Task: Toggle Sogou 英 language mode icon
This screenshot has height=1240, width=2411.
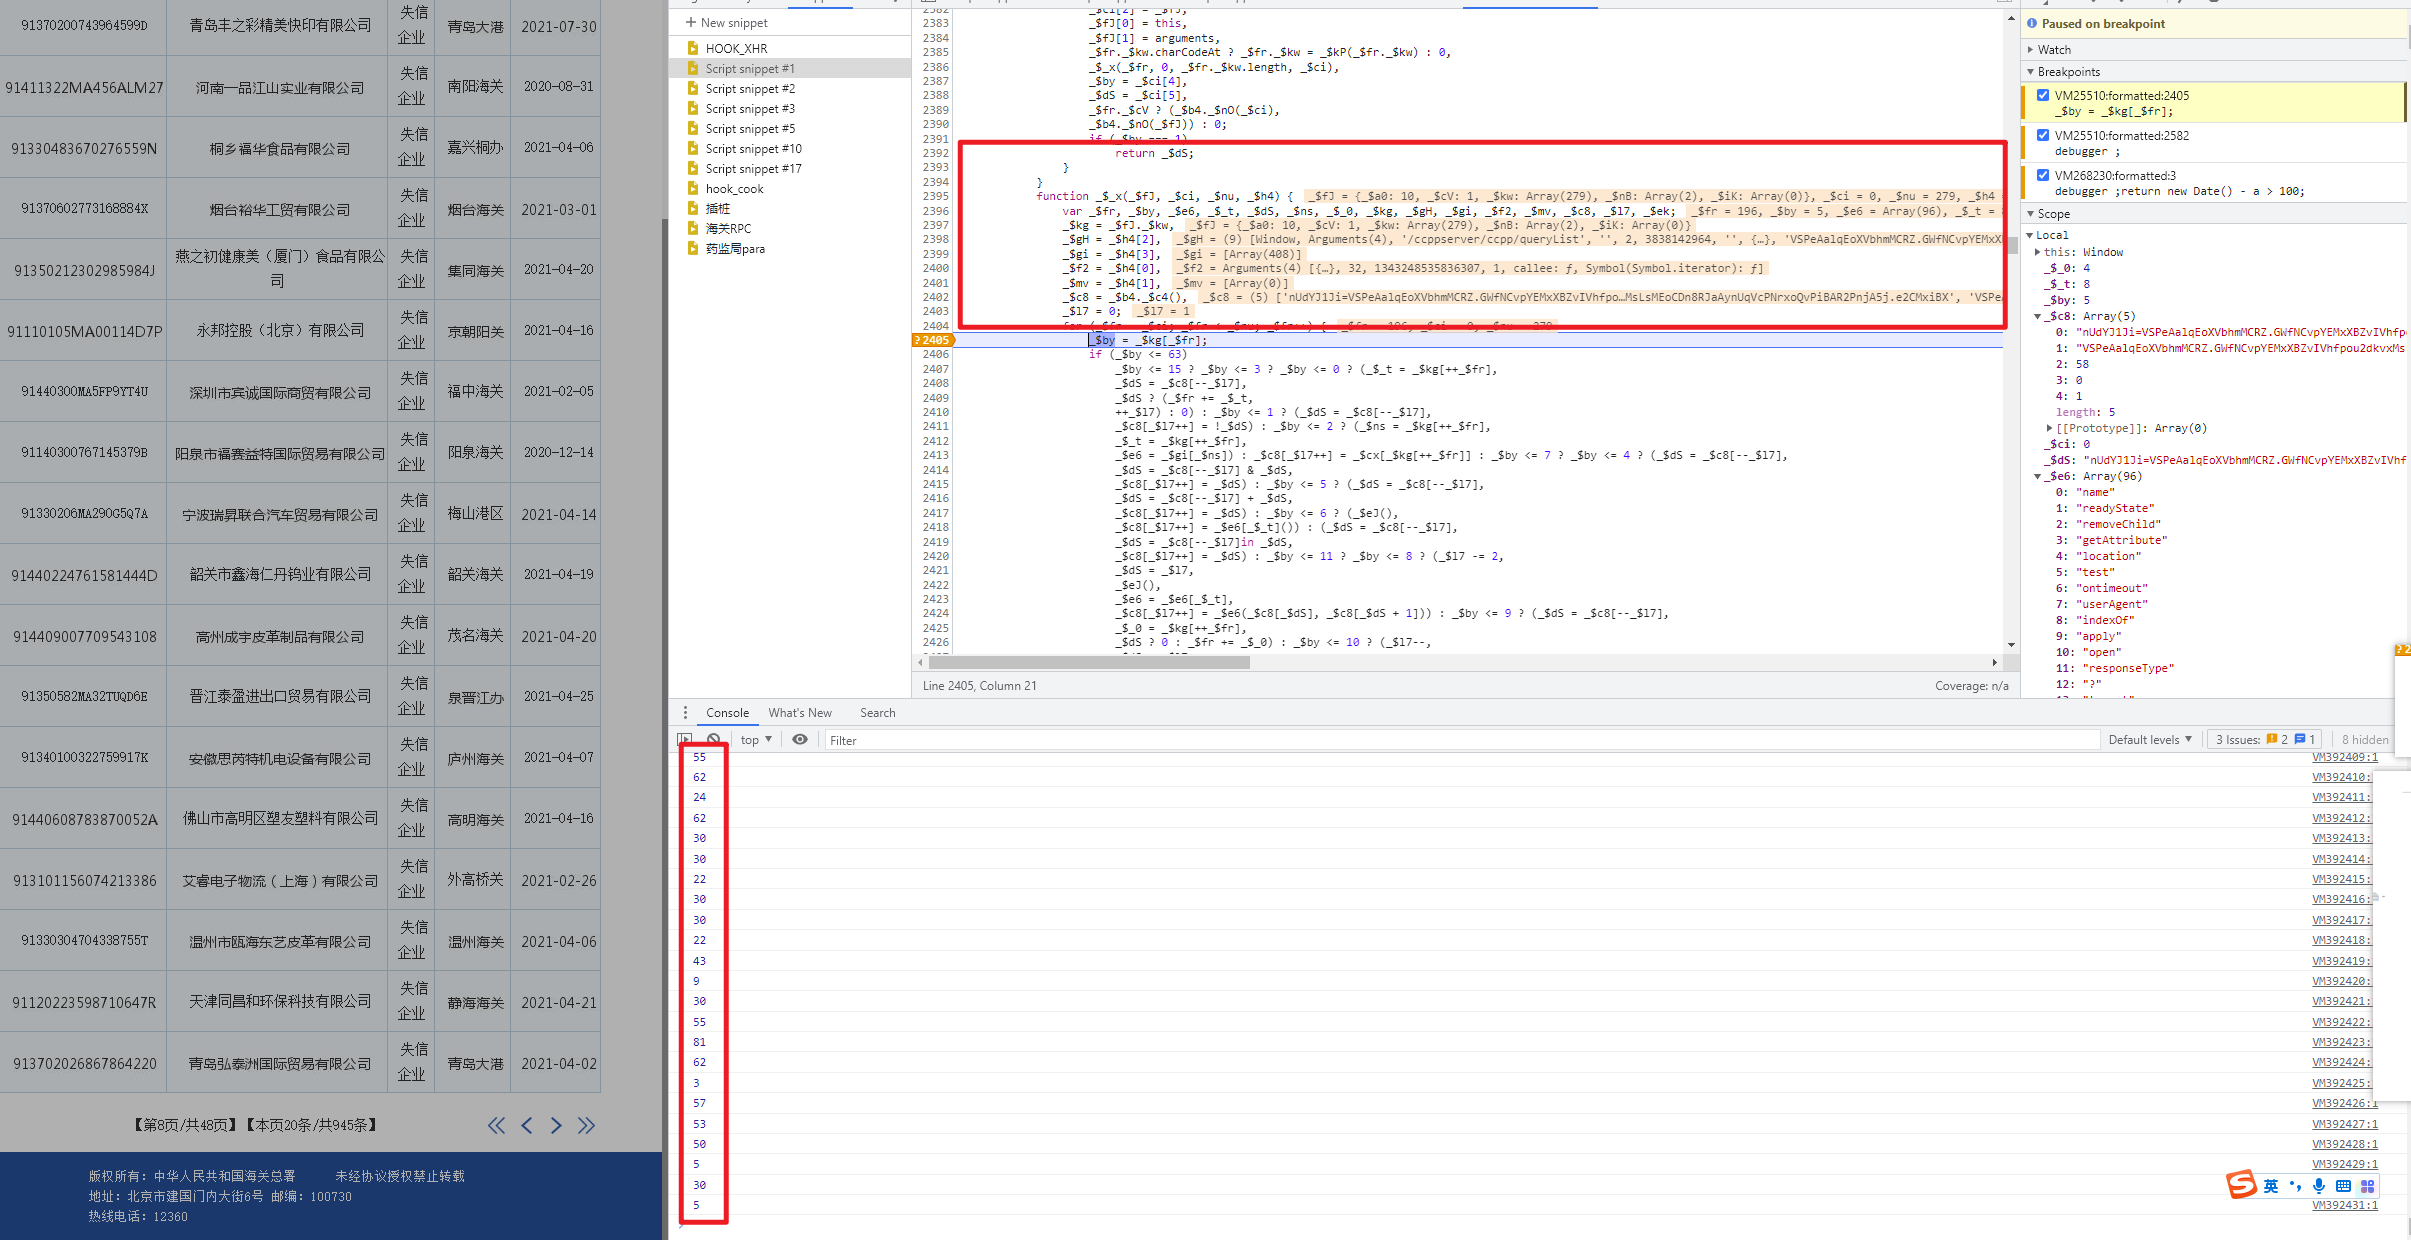Action: 2271,1186
